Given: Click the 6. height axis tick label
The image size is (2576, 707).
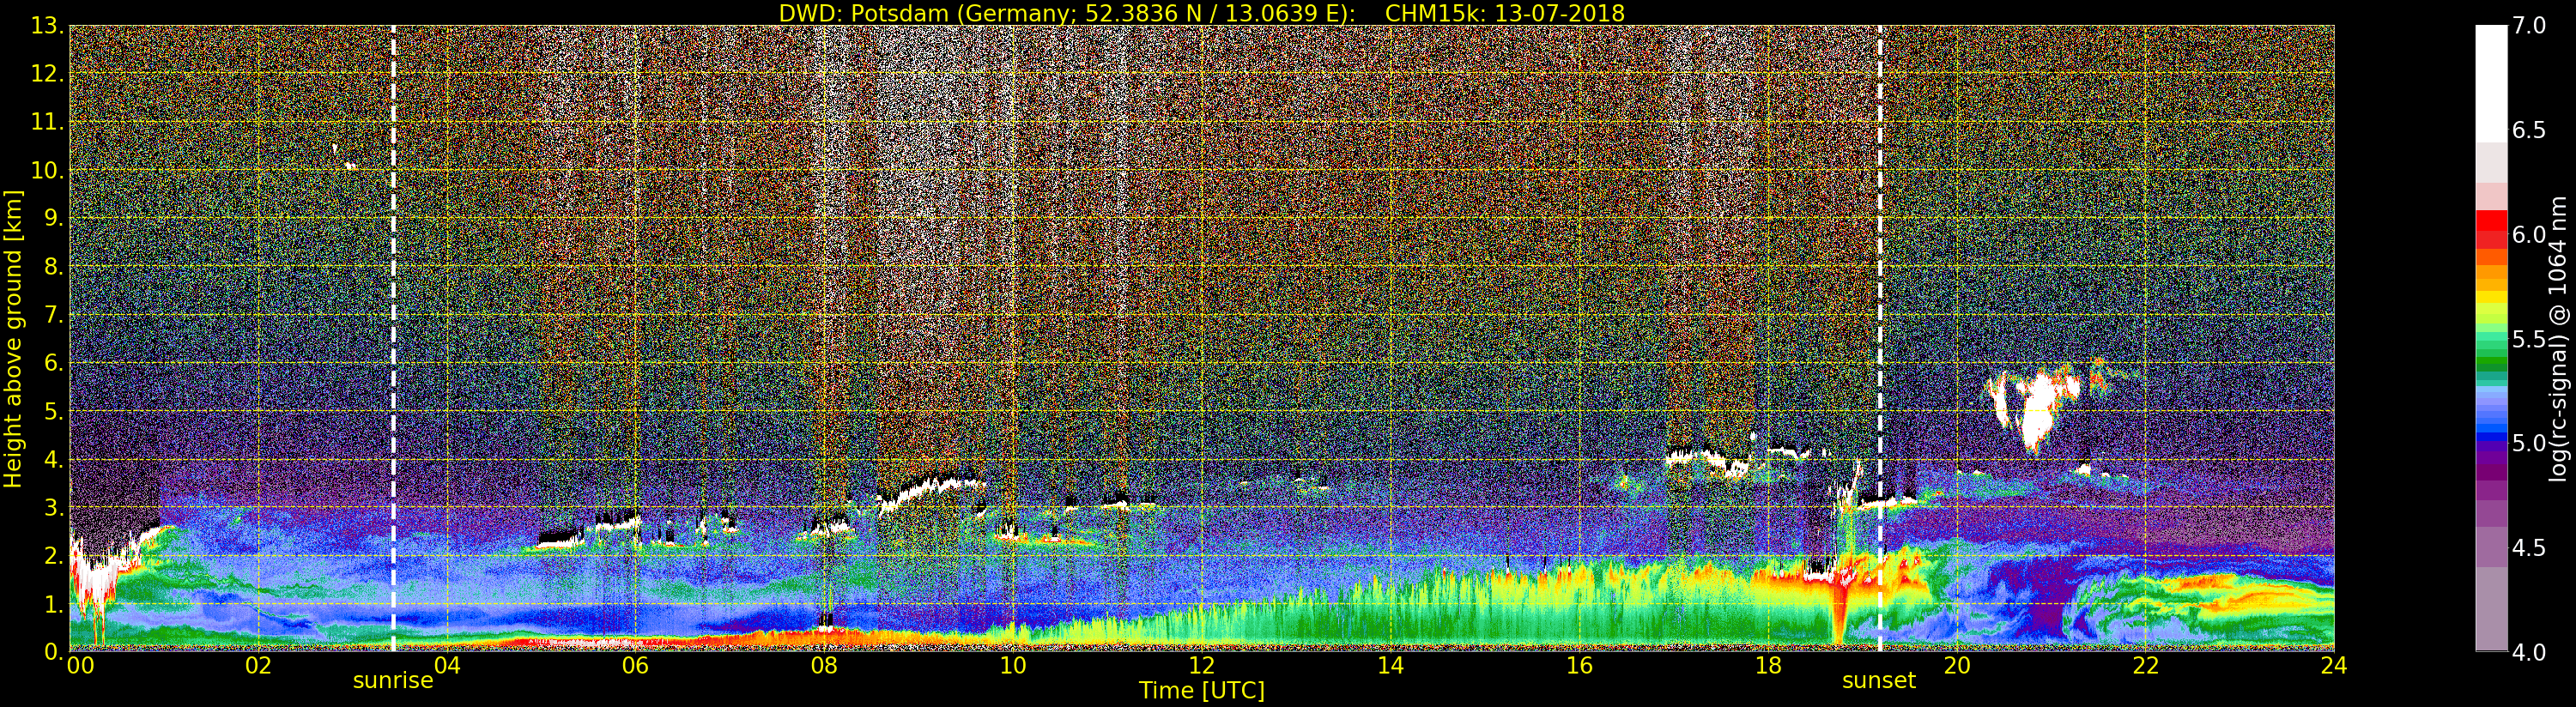Looking at the screenshot, I should pyautogui.click(x=54, y=363).
